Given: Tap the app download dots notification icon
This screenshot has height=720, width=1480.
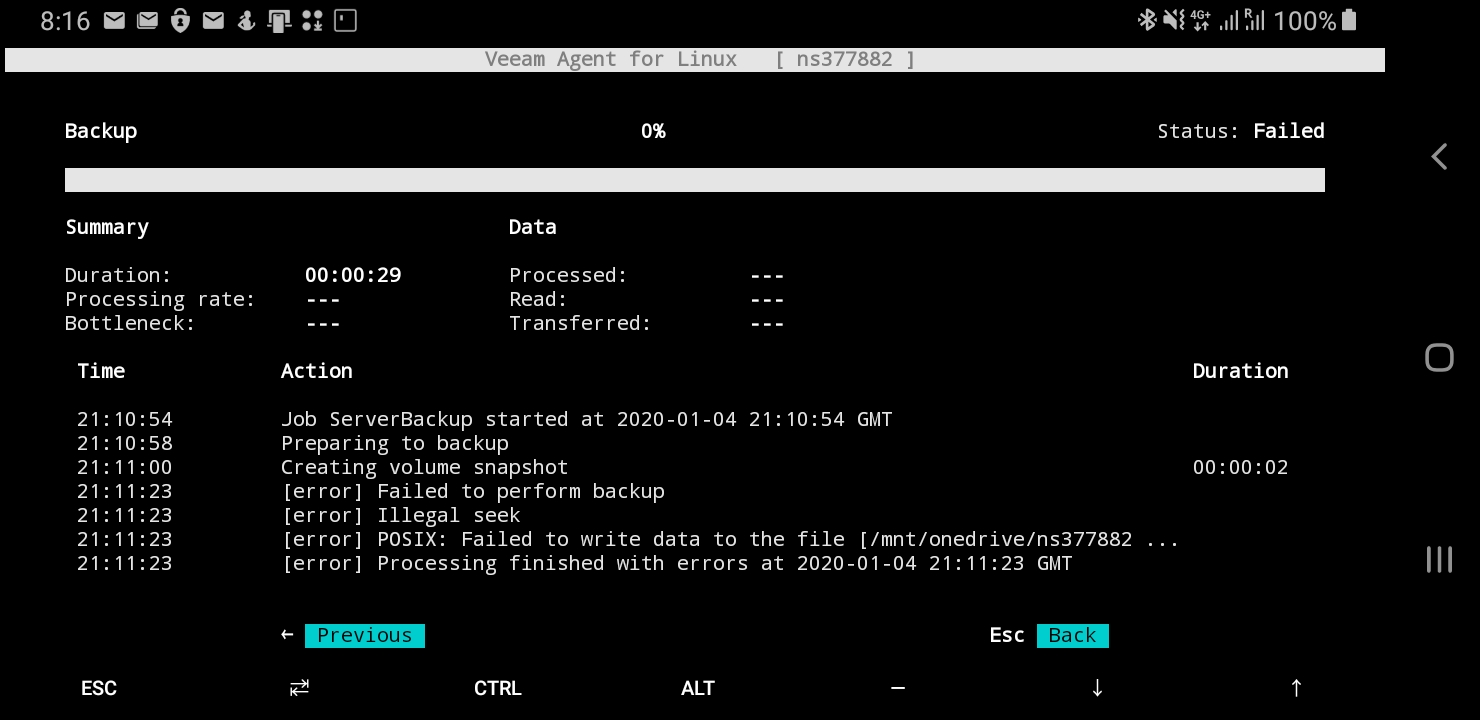Looking at the screenshot, I should [x=312, y=20].
